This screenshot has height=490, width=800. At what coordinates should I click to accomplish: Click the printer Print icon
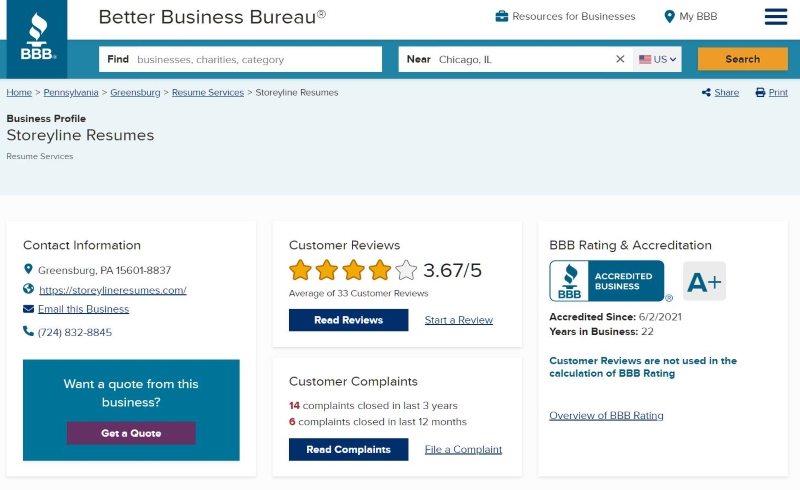click(760, 92)
